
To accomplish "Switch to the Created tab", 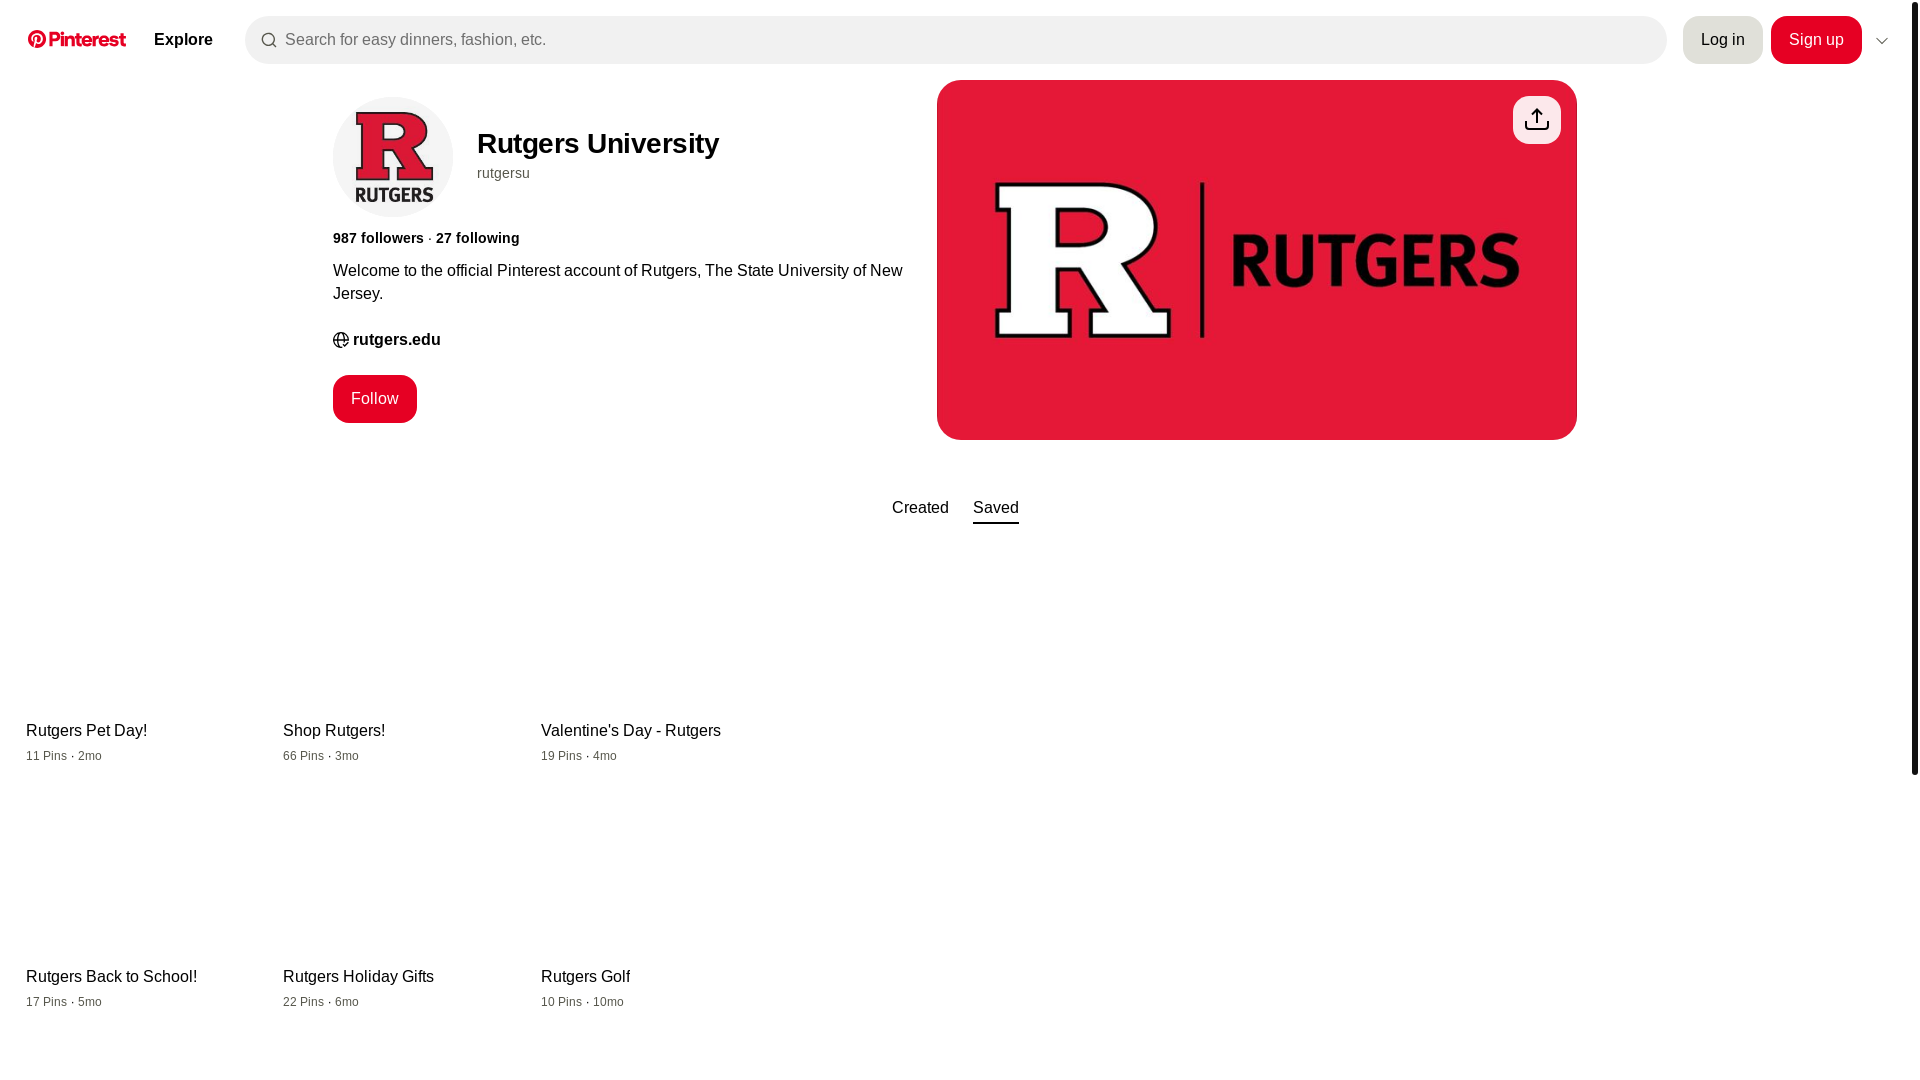I will pos(920,508).
